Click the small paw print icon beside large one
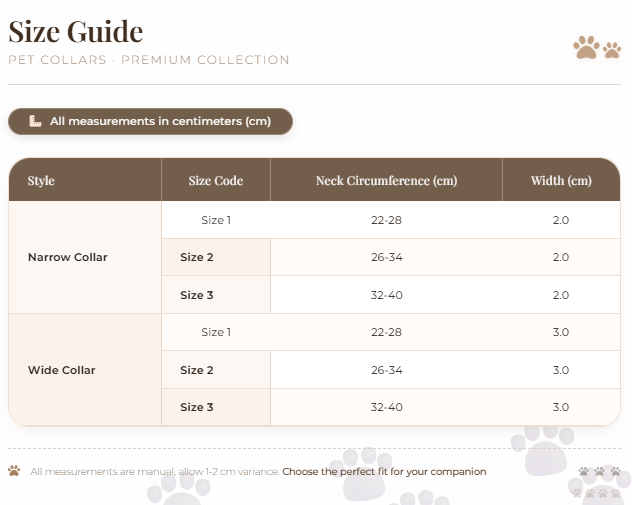 pos(612,50)
